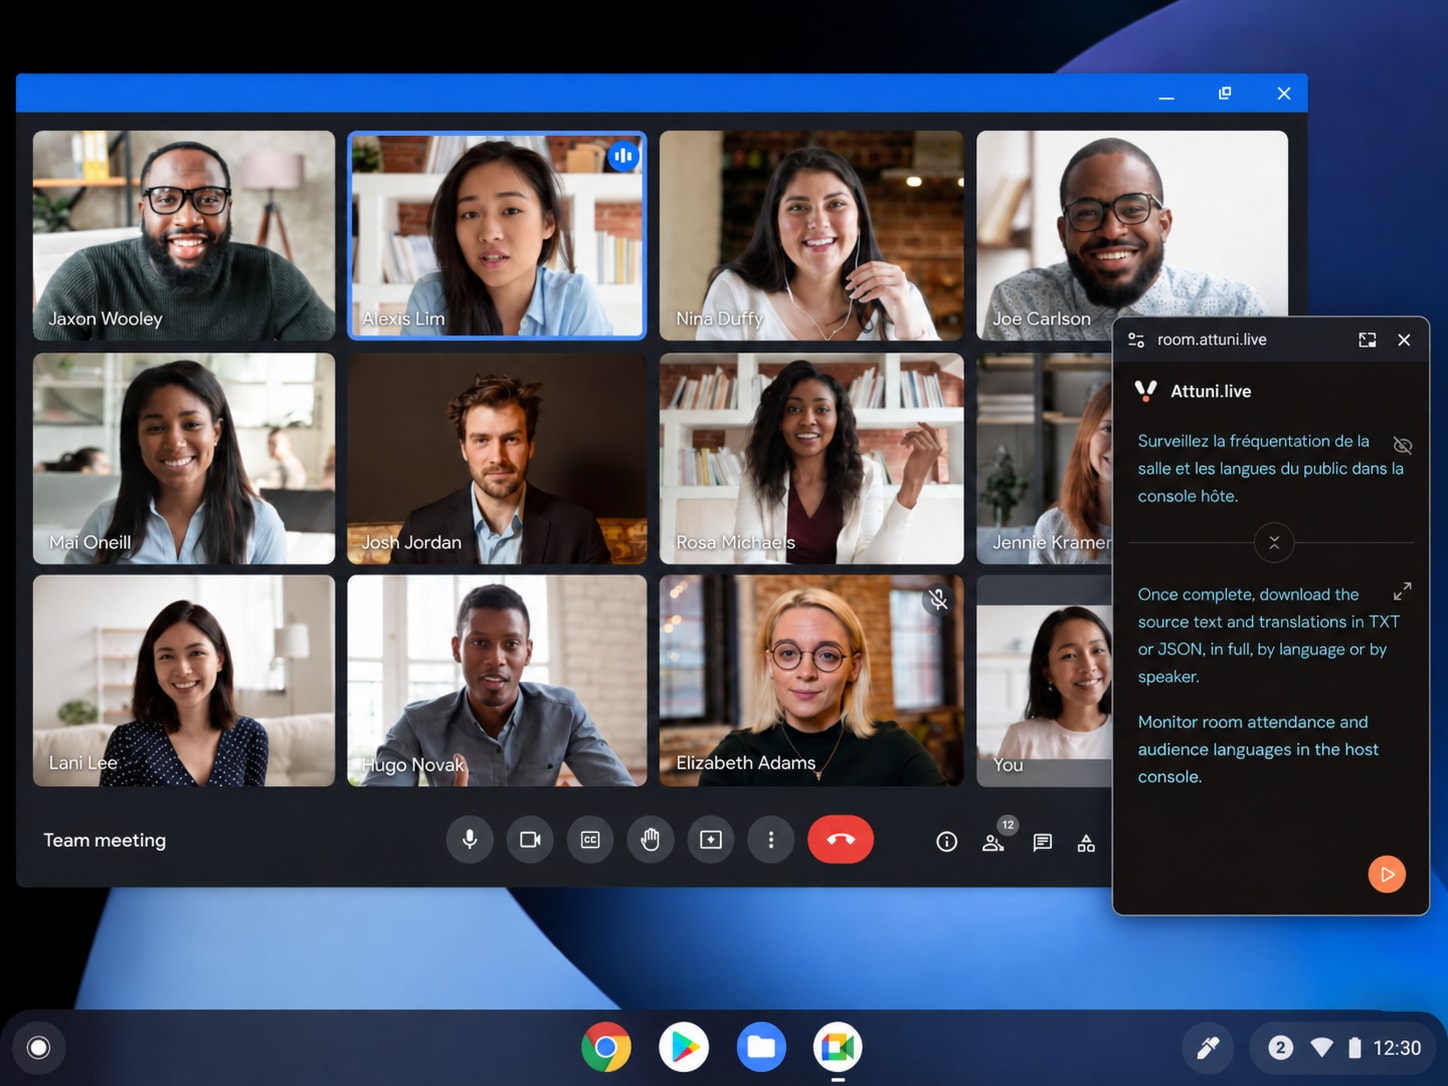Start playback with orange play button
The image size is (1448, 1086).
[1387, 874]
